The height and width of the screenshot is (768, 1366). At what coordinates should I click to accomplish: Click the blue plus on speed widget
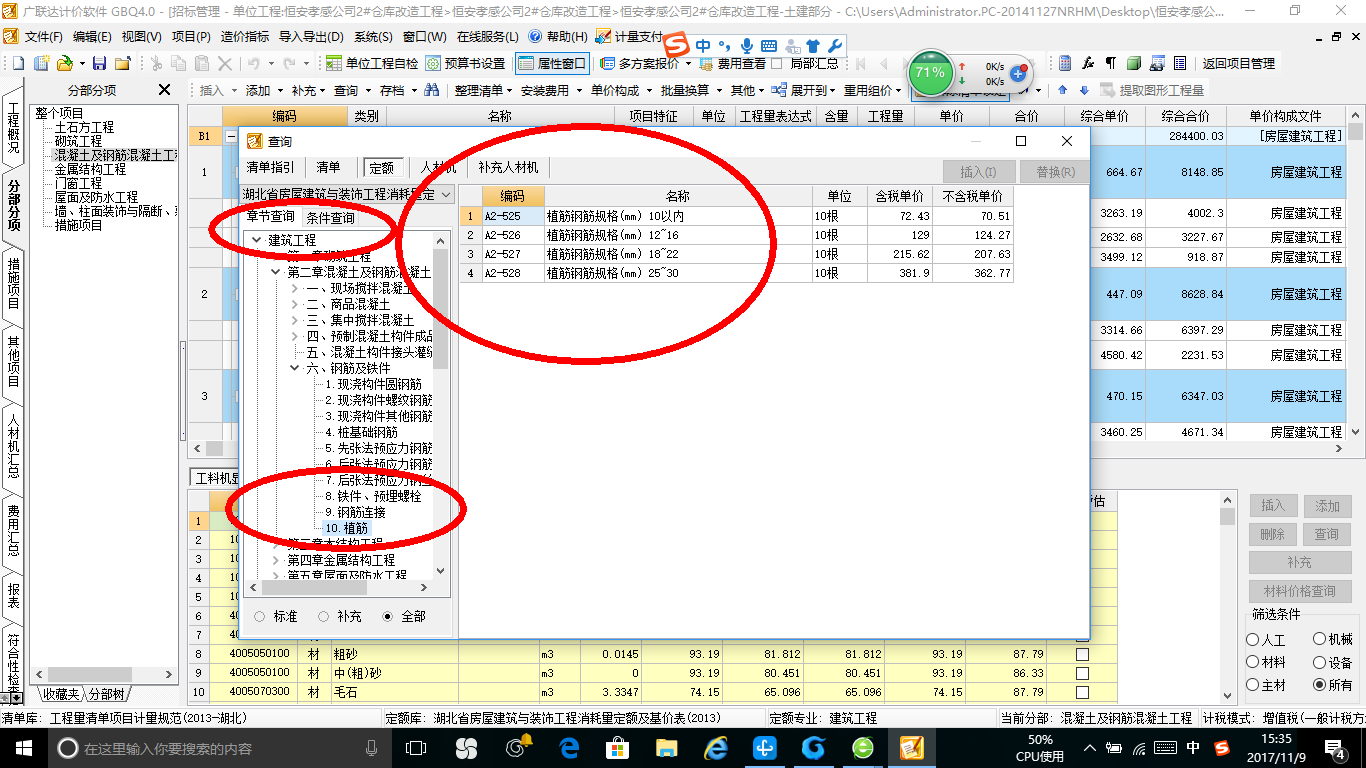pos(1018,74)
